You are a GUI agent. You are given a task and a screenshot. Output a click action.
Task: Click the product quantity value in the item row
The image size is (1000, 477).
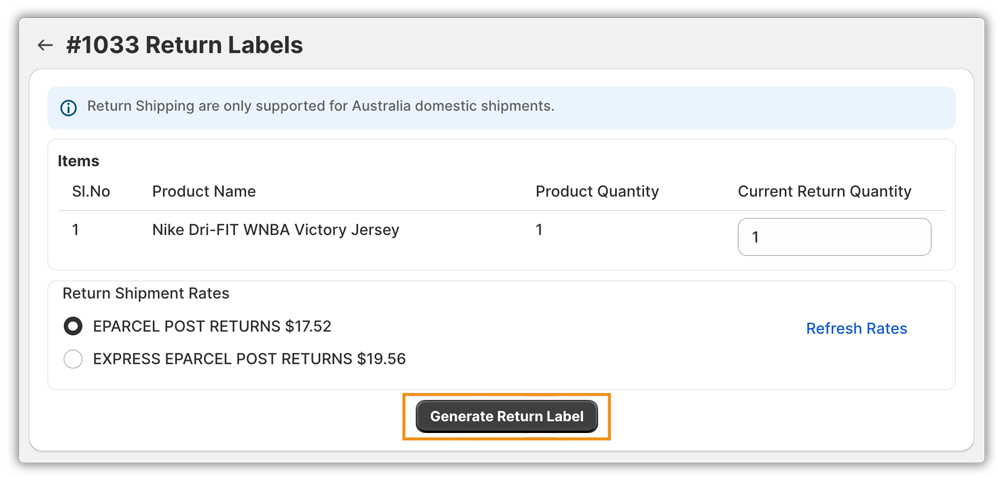(x=539, y=230)
